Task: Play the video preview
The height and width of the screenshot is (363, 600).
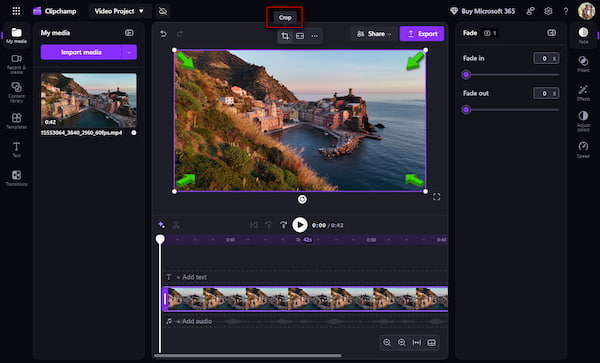Action: coord(300,225)
